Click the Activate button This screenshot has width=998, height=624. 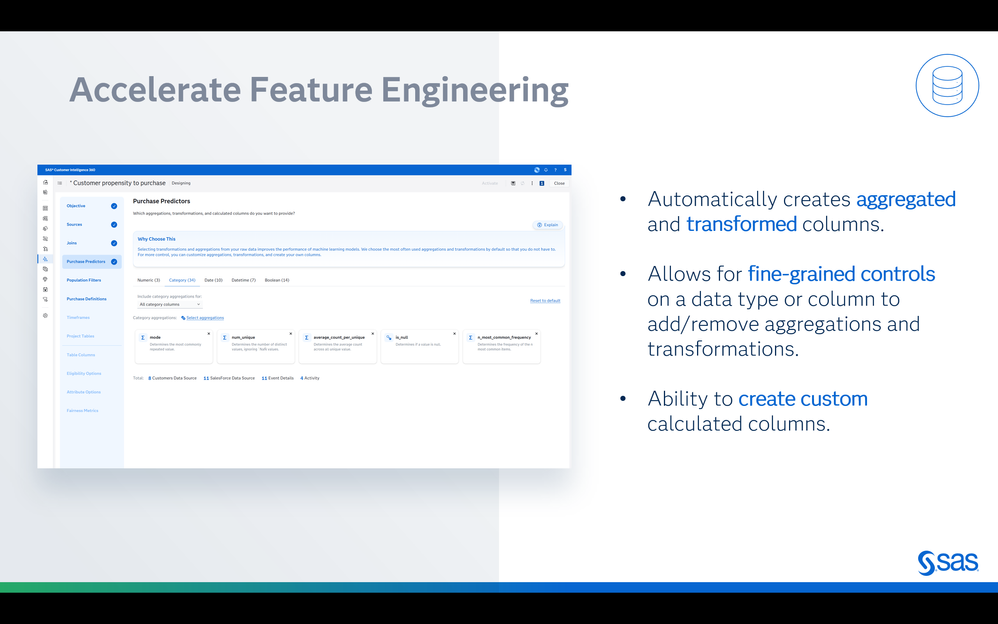click(x=490, y=183)
